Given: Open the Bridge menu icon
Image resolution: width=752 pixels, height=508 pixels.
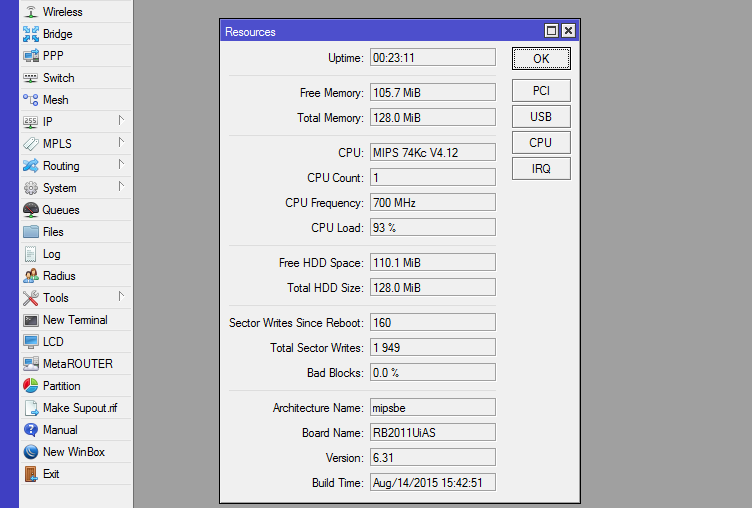Looking at the screenshot, I should click(31, 34).
